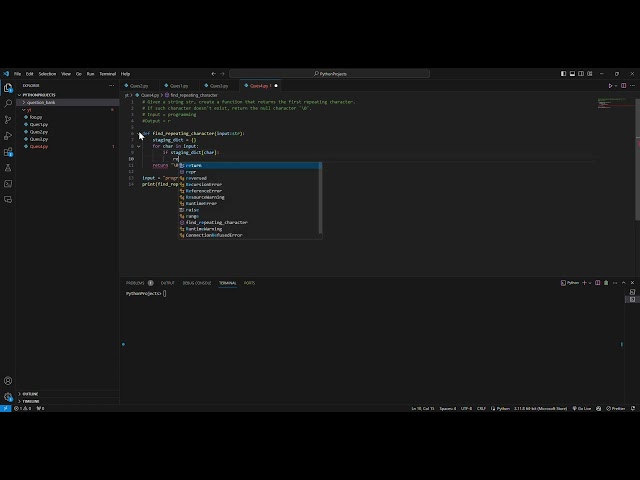Switch to the PROBLEMS panel tab
The image size is (640, 480).
pyautogui.click(x=140, y=283)
